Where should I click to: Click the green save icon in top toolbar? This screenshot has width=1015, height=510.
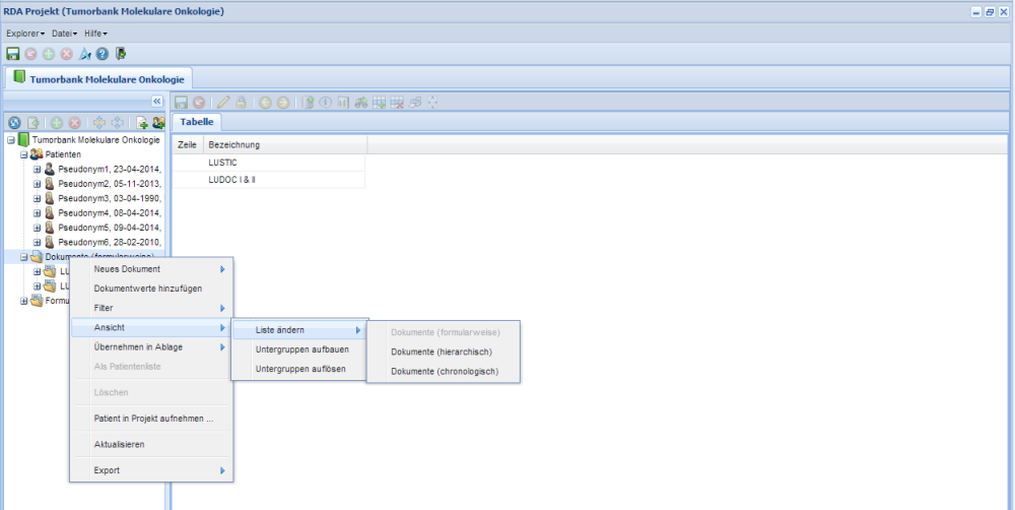tap(13, 54)
